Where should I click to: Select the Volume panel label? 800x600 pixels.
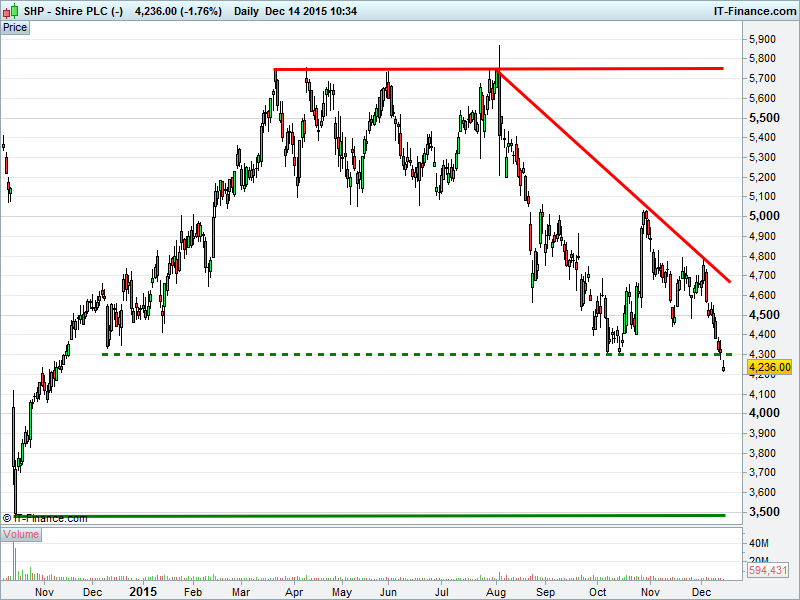[21, 534]
